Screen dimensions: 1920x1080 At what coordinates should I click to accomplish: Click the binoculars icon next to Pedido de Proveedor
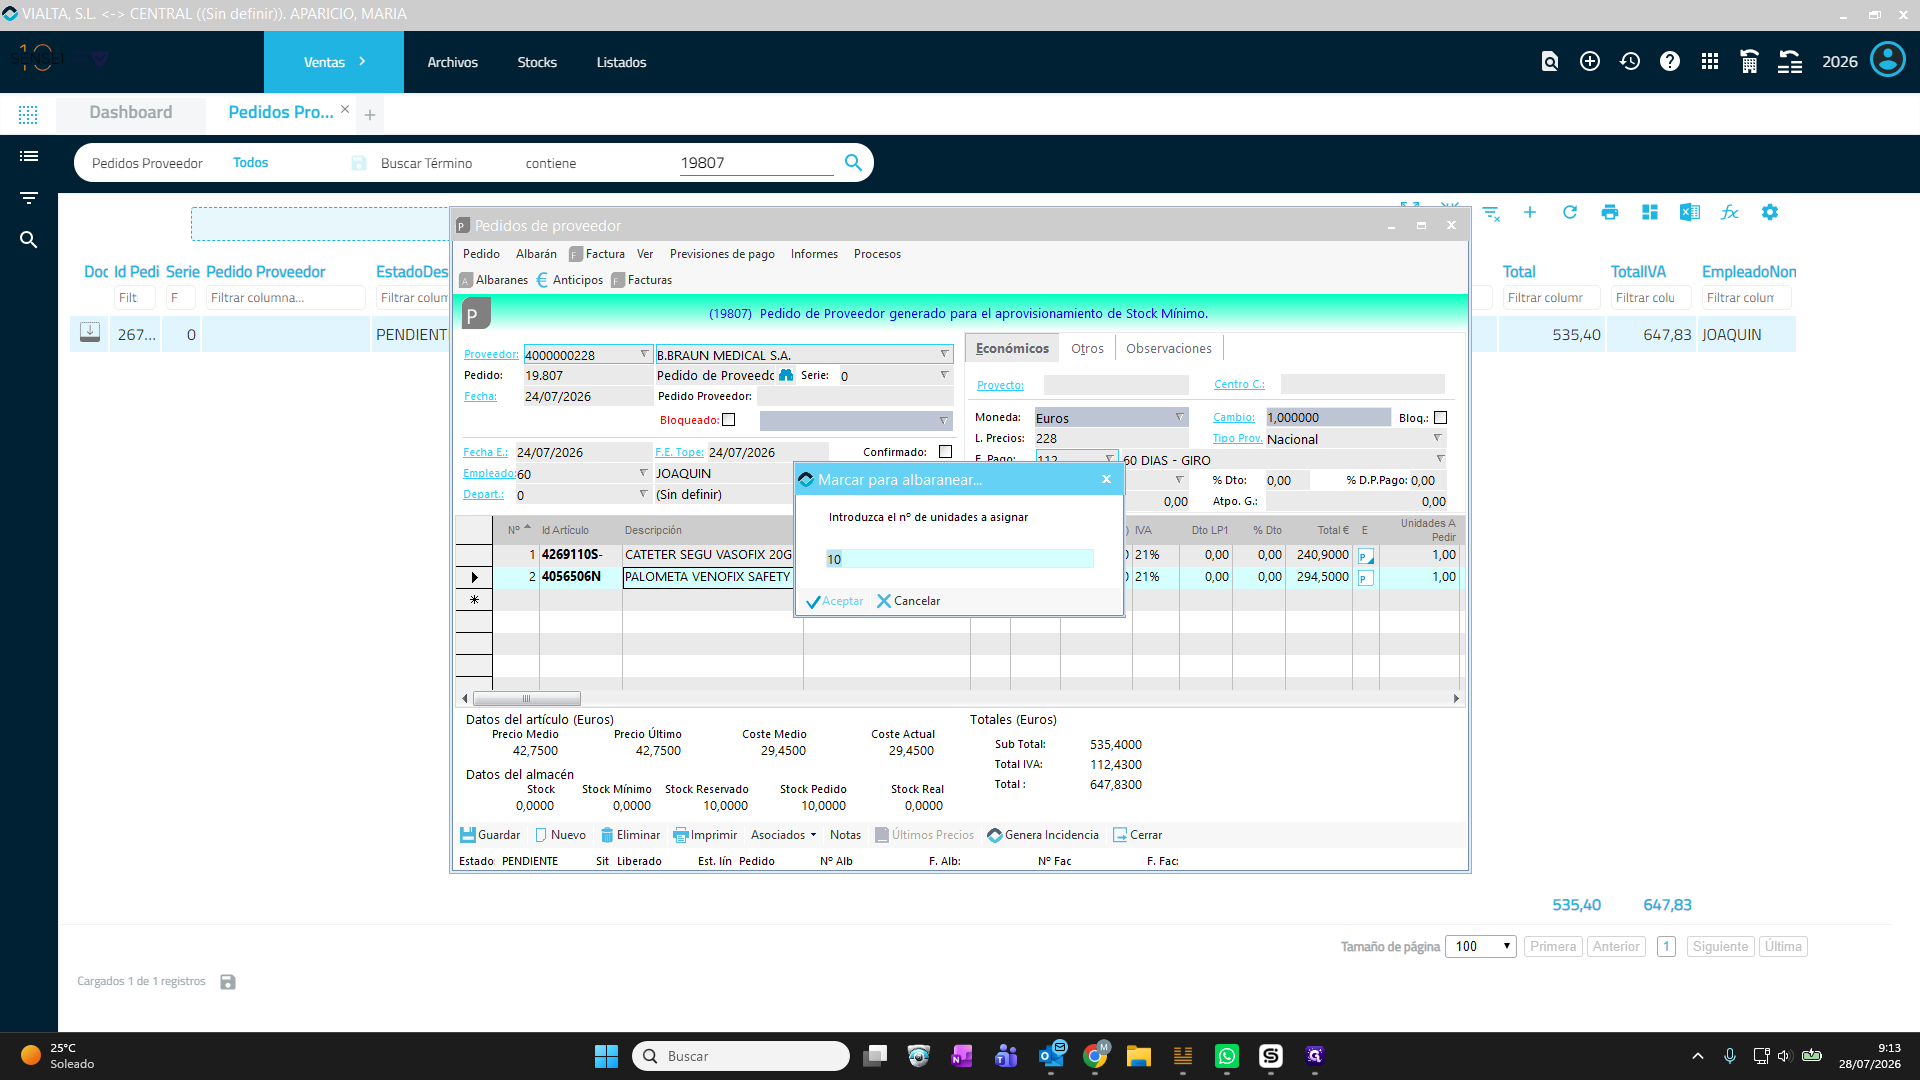786,376
